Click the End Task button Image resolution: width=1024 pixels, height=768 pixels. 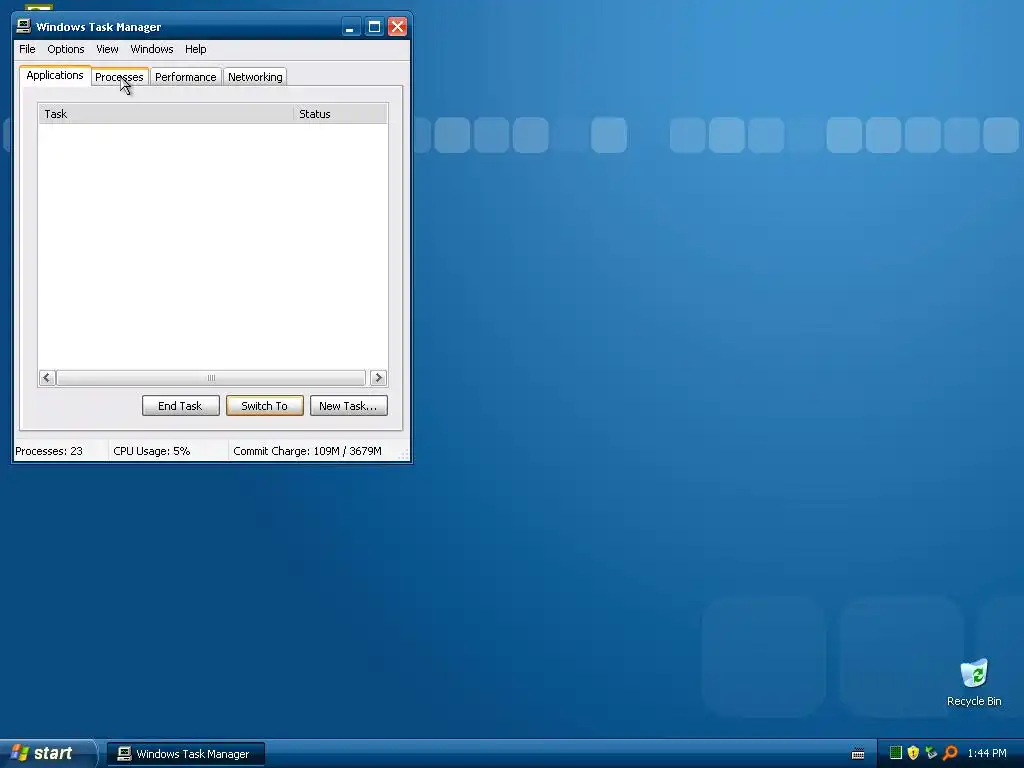(x=180, y=406)
